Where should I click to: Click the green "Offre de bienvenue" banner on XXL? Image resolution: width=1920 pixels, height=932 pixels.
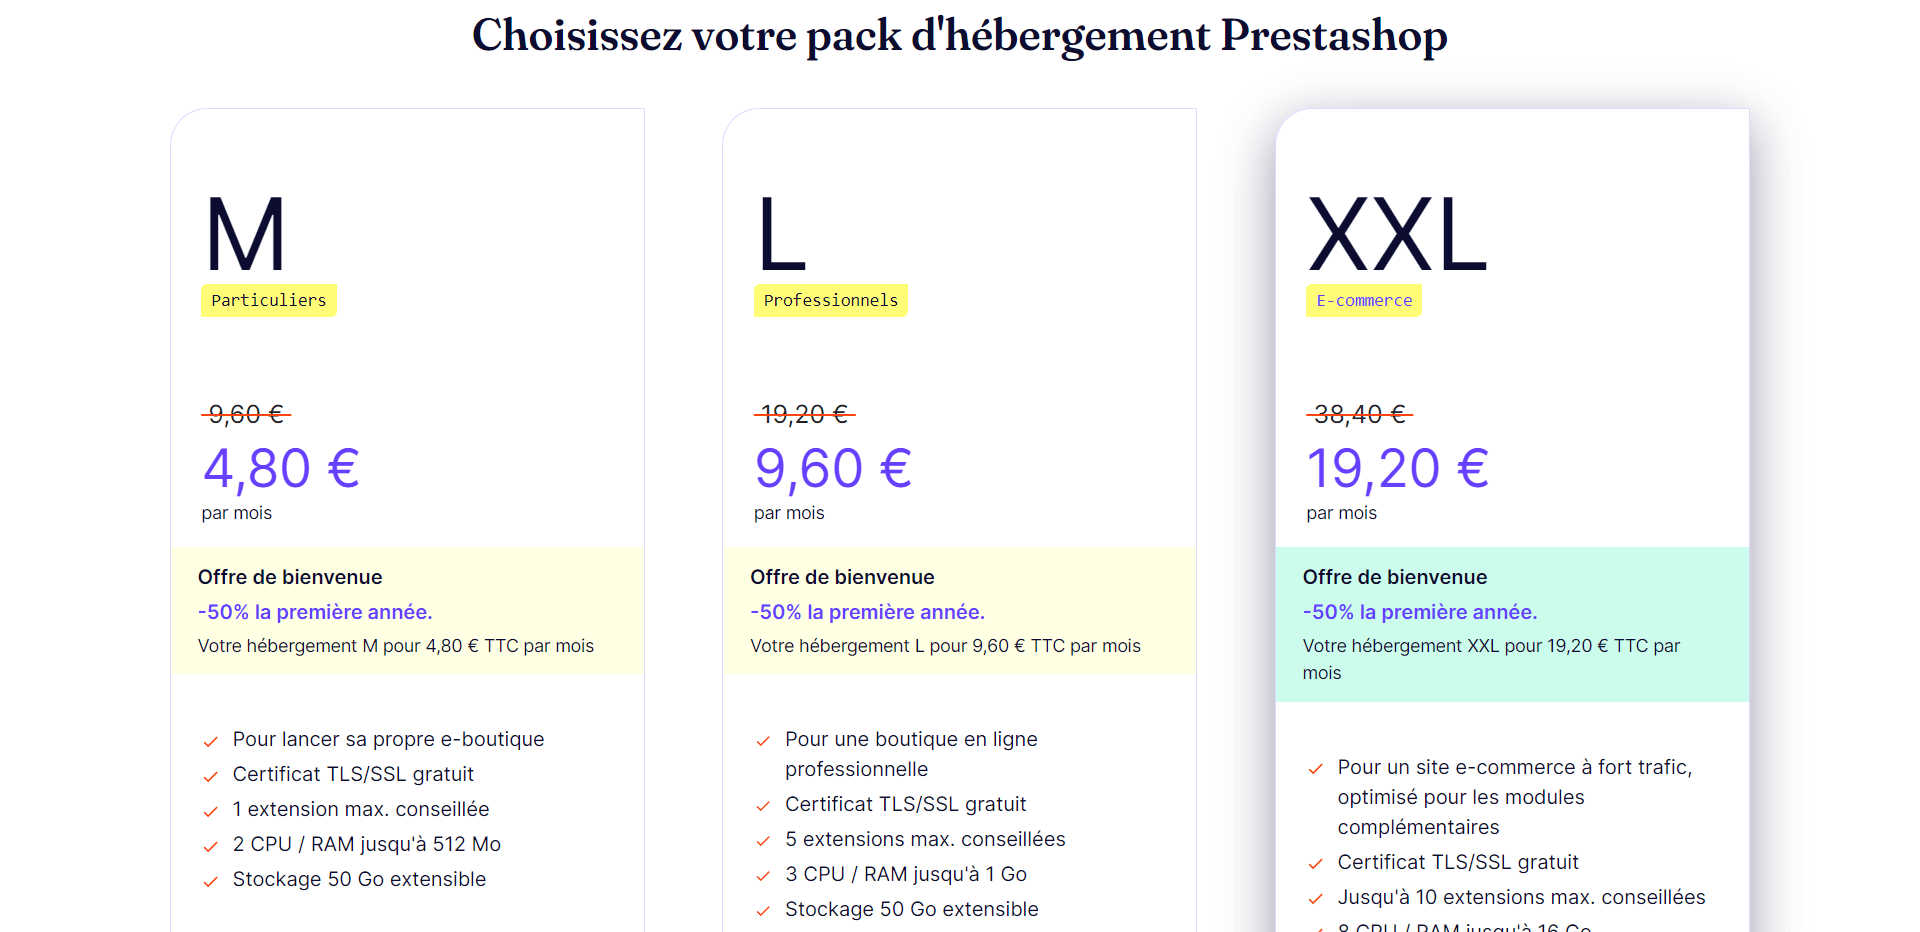(x=1511, y=623)
